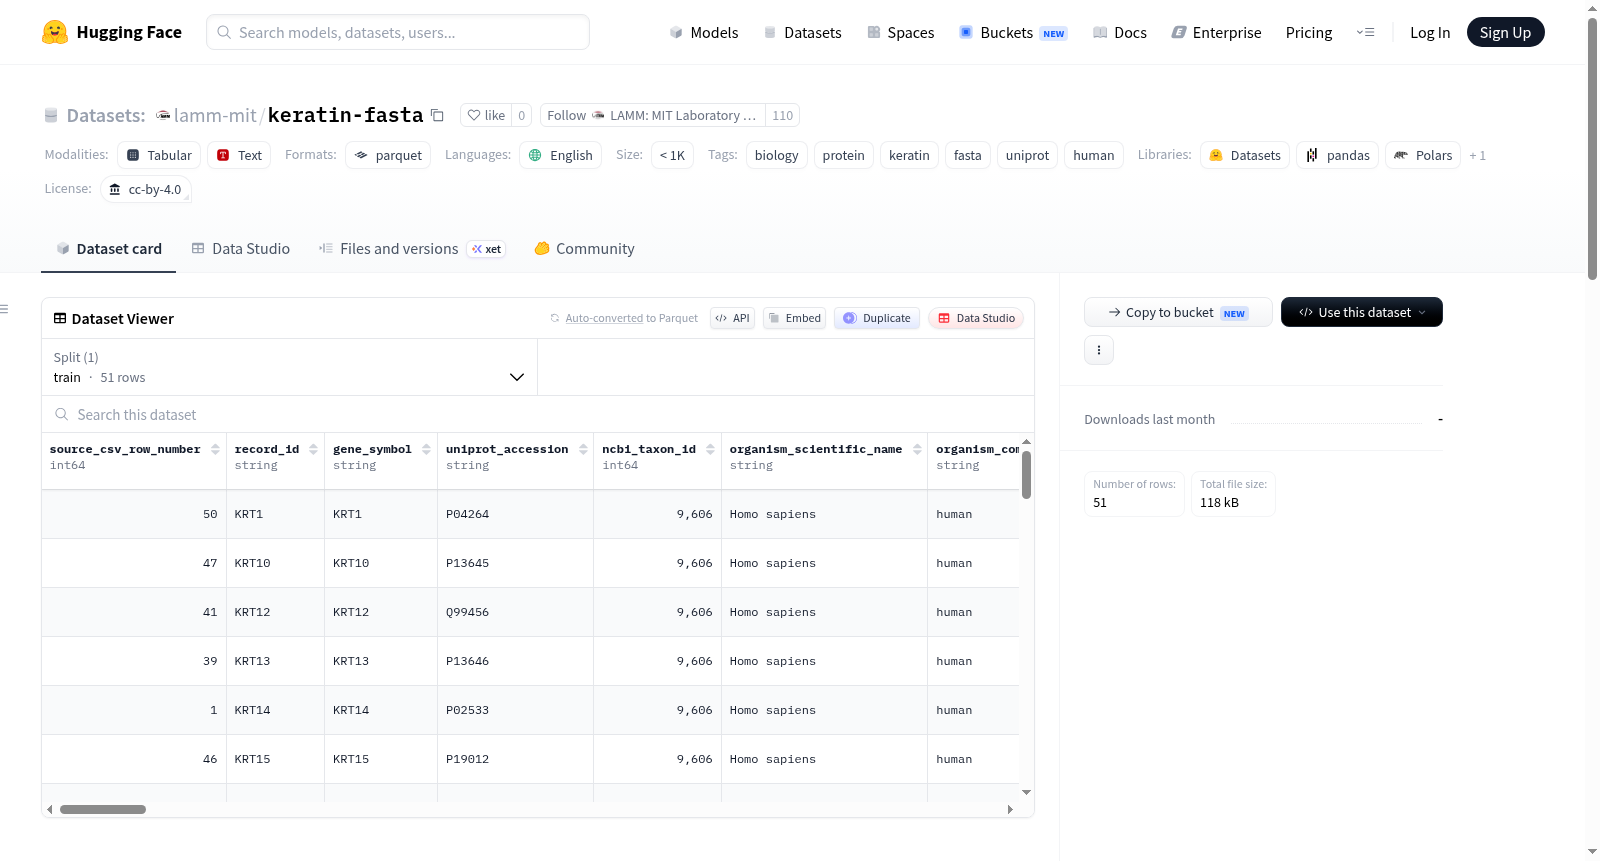Click Copy to bucket button
1600x861 pixels.
point(1178,312)
